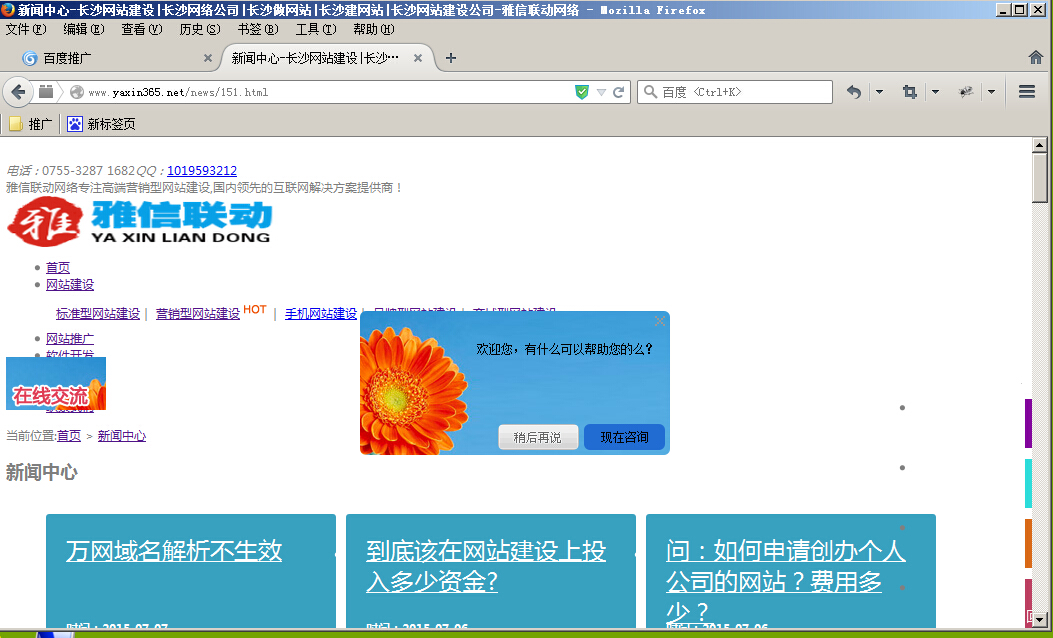This screenshot has width=1053, height=638.
Task: Open the Firefox hamburger menu
Action: 1026,92
